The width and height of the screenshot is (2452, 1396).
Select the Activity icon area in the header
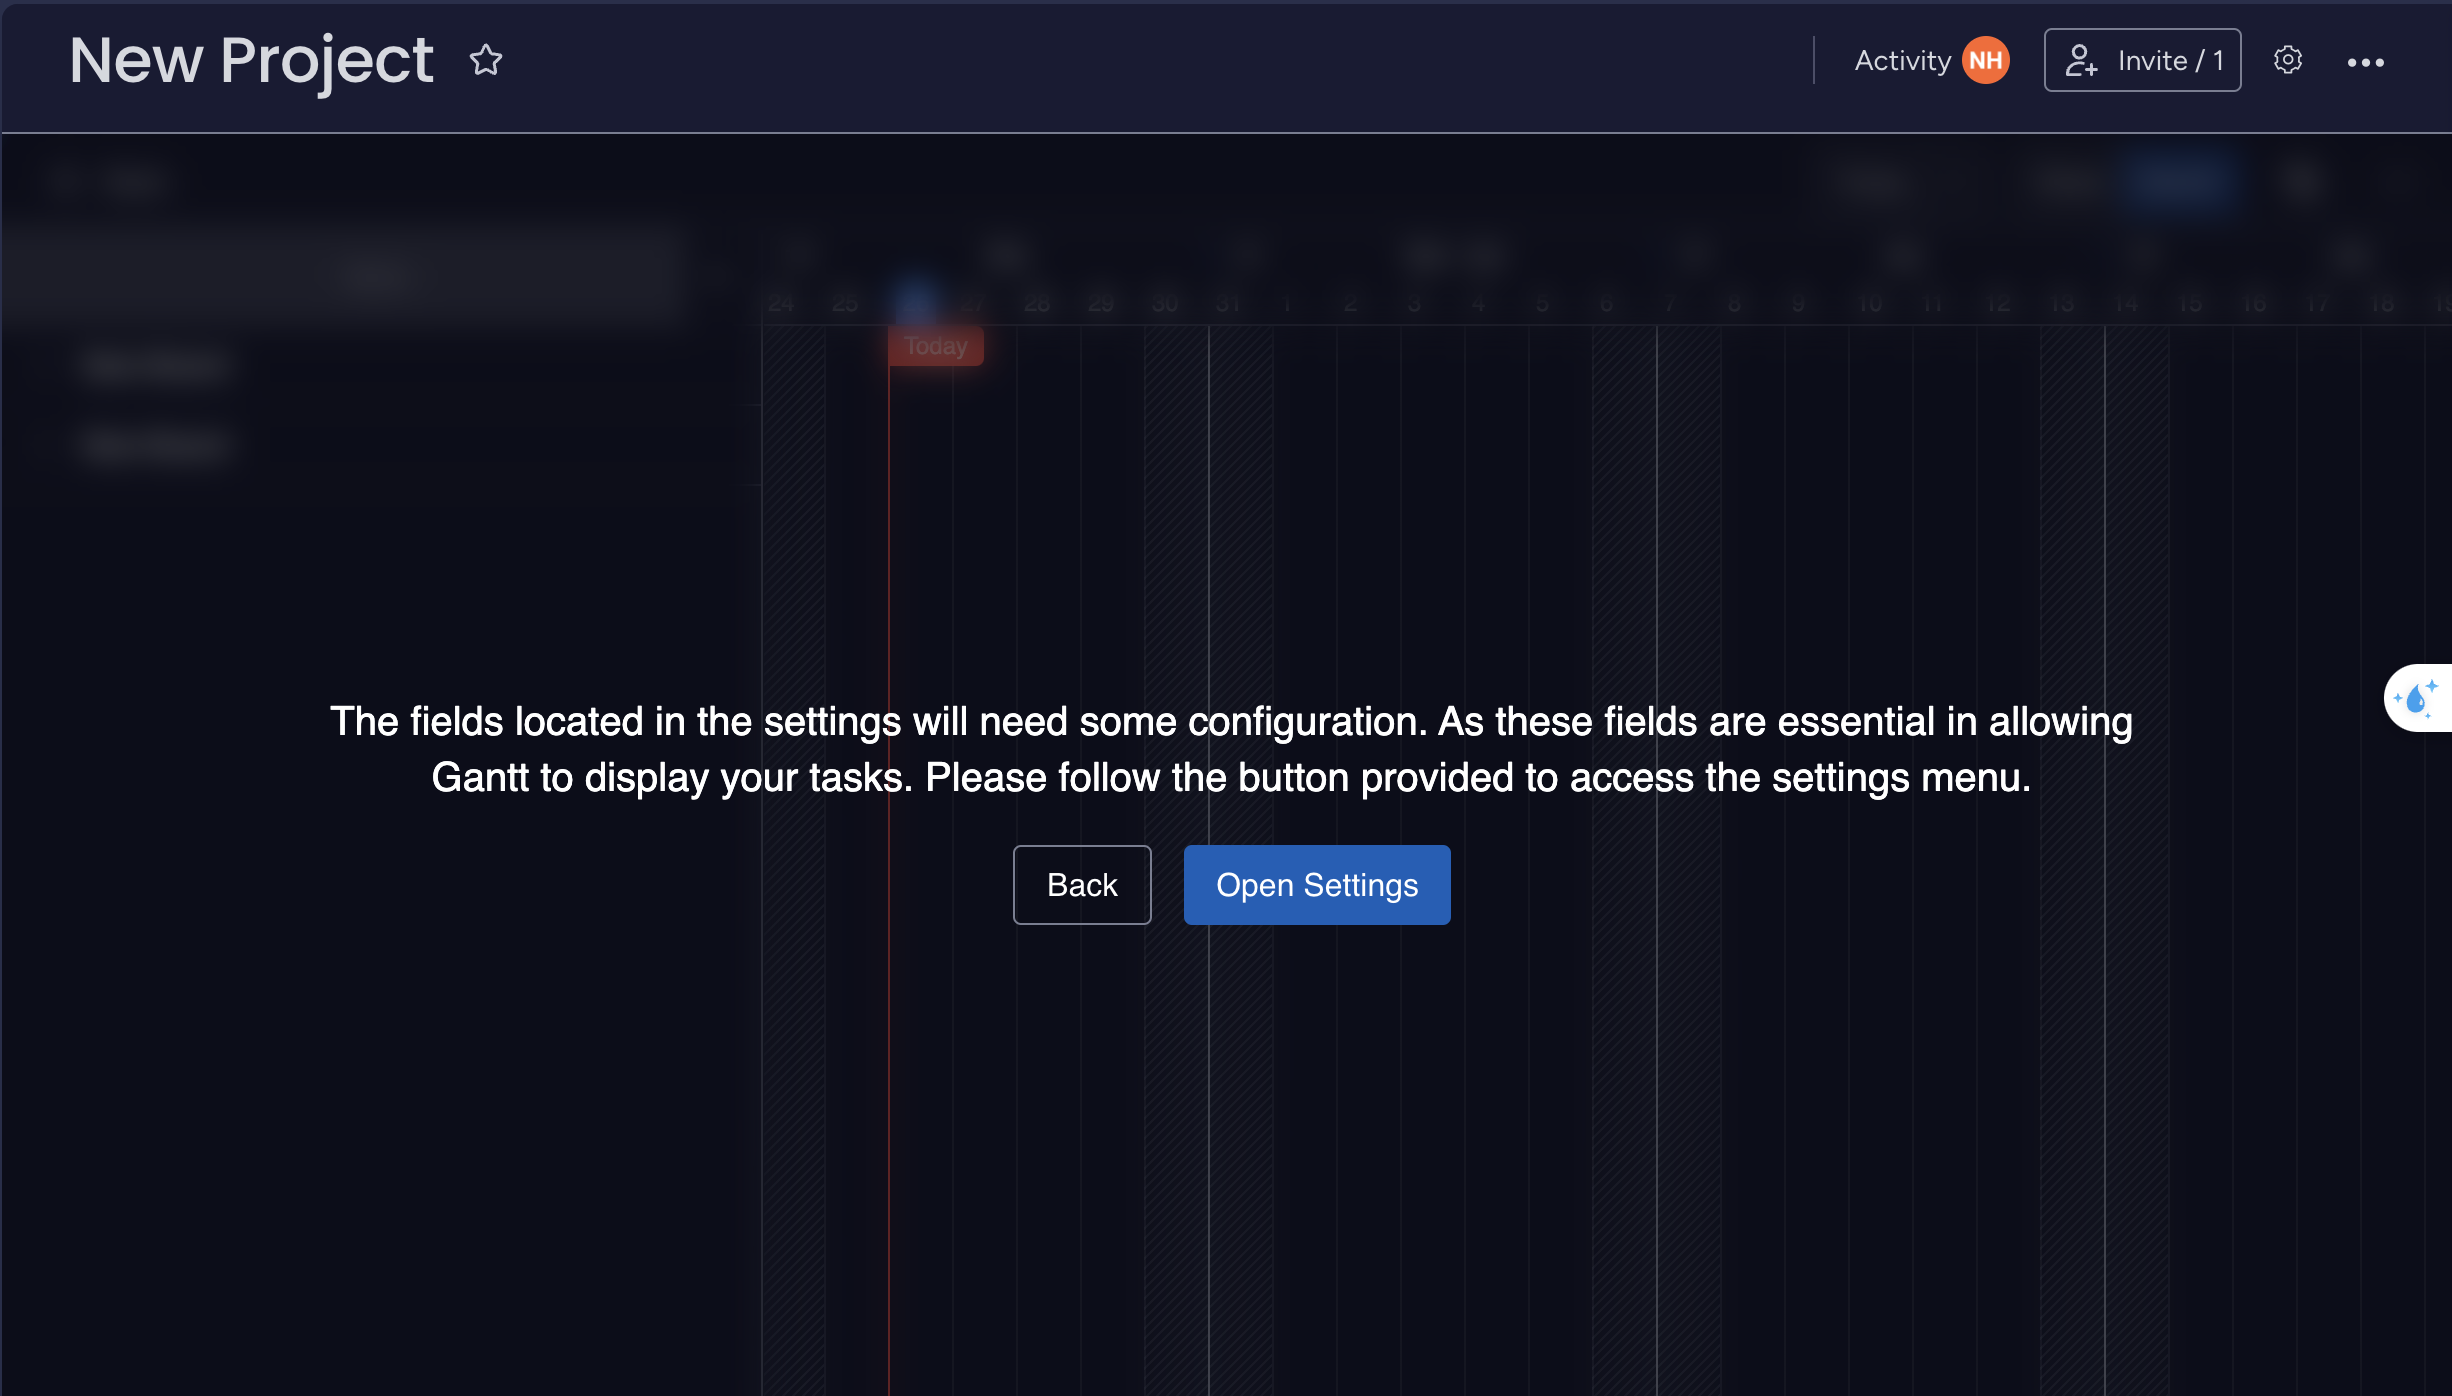pyautogui.click(x=1903, y=59)
